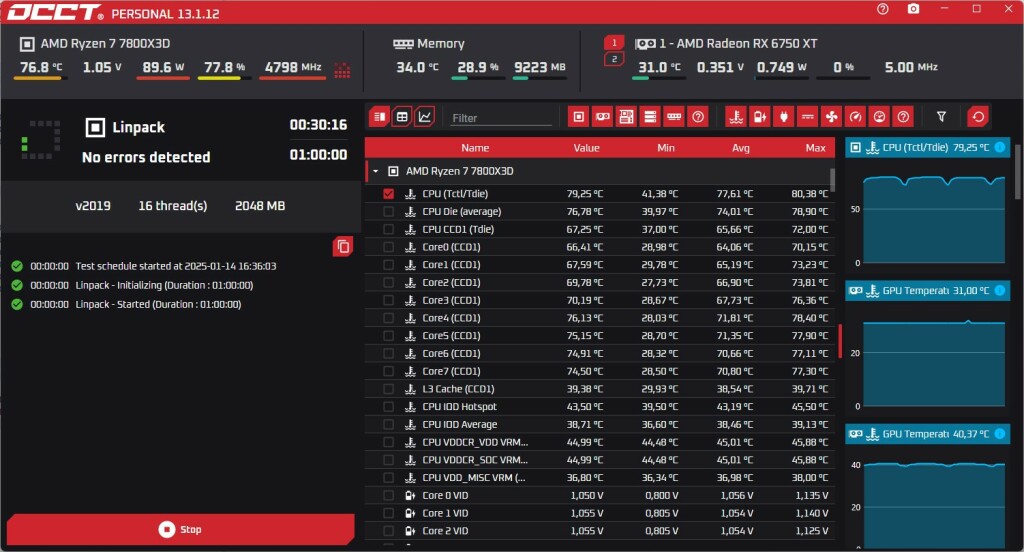Click the '16 thread(s)' test setting text
The height and width of the screenshot is (552, 1024).
click(x=172, y=206)
